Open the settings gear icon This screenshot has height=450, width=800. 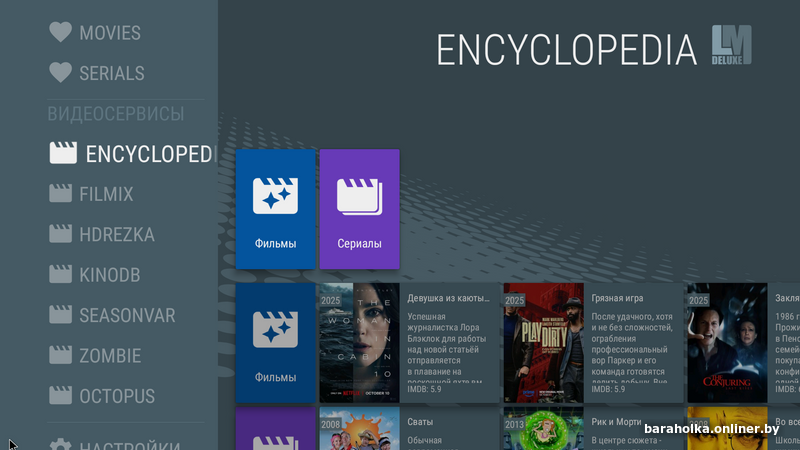pos(60,444)
